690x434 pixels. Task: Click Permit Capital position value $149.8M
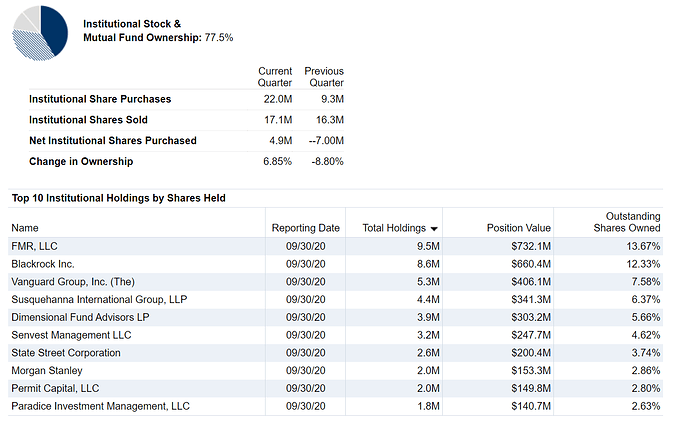[x=531, y=388]
